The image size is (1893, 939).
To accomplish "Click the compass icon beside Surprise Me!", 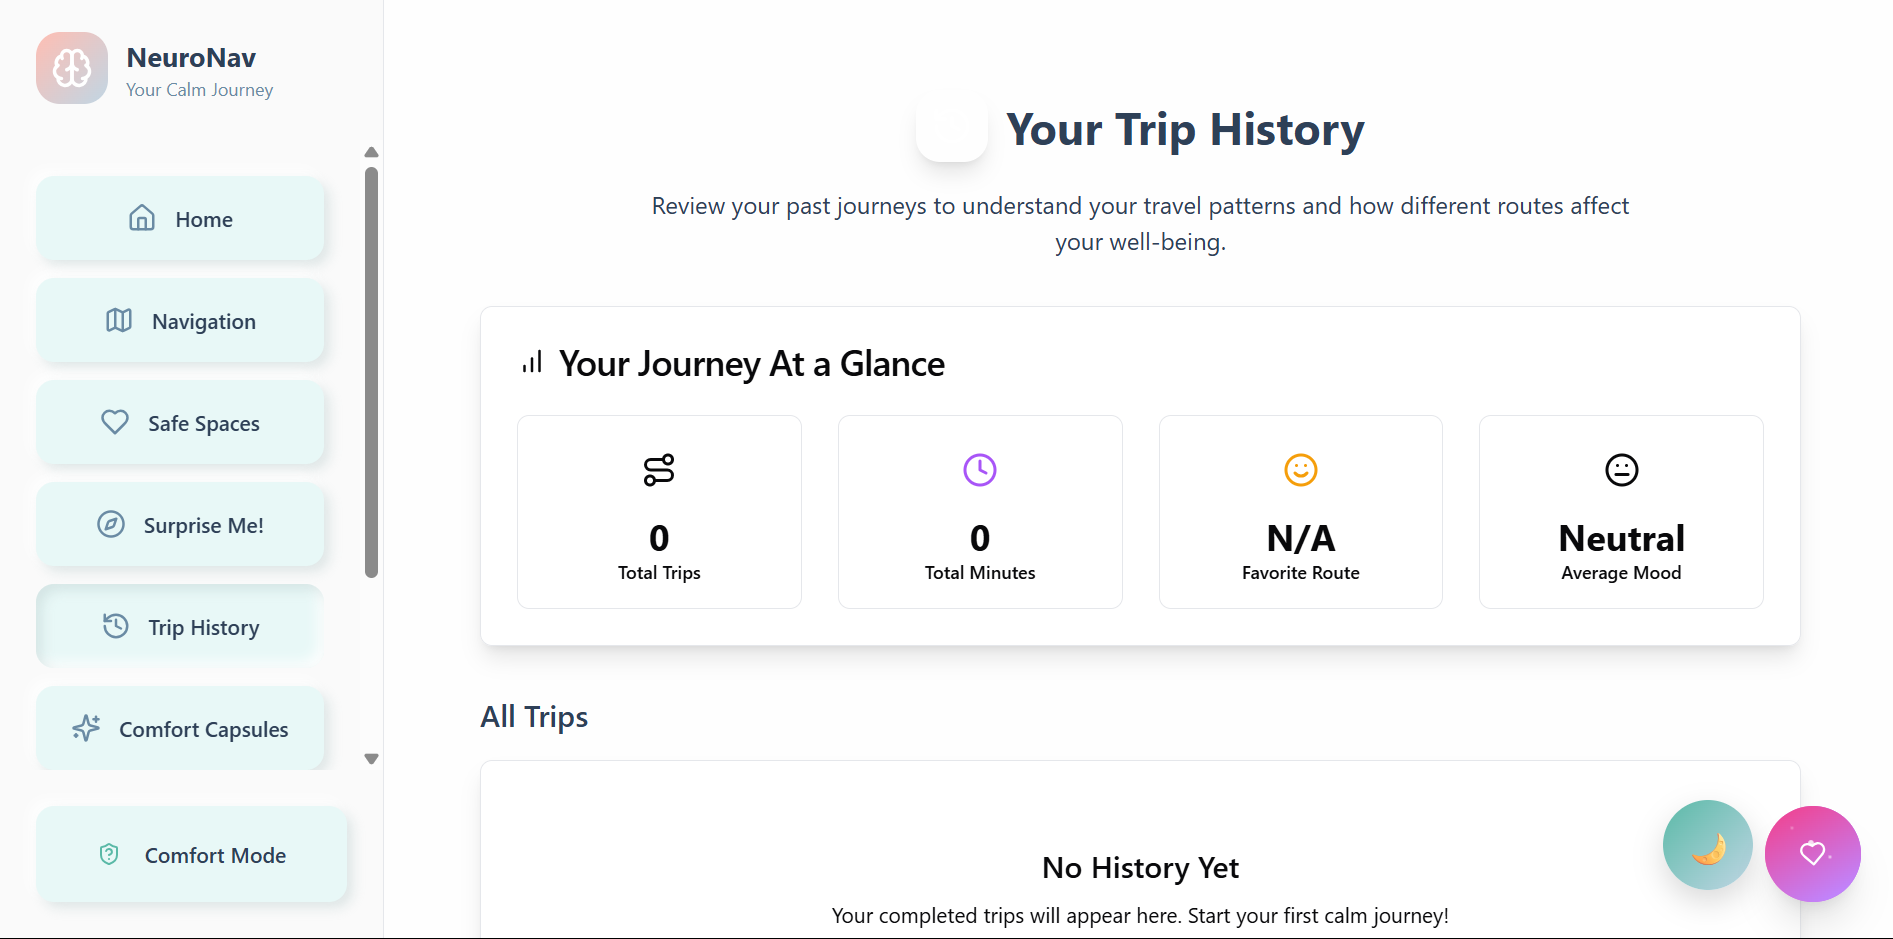I will [x=111, y=524].
